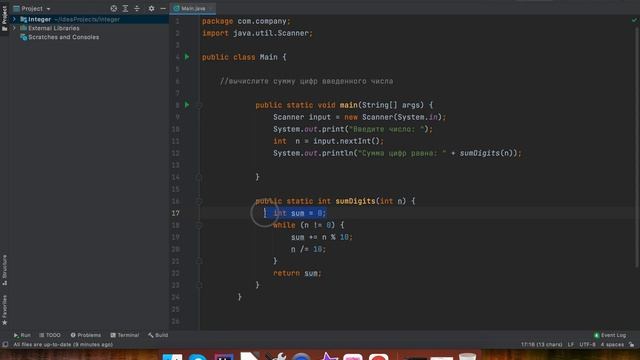The width and height of the screenshot is (640, 360).
Task: Click fold end marker at line 21
Action: click(199, 261)
